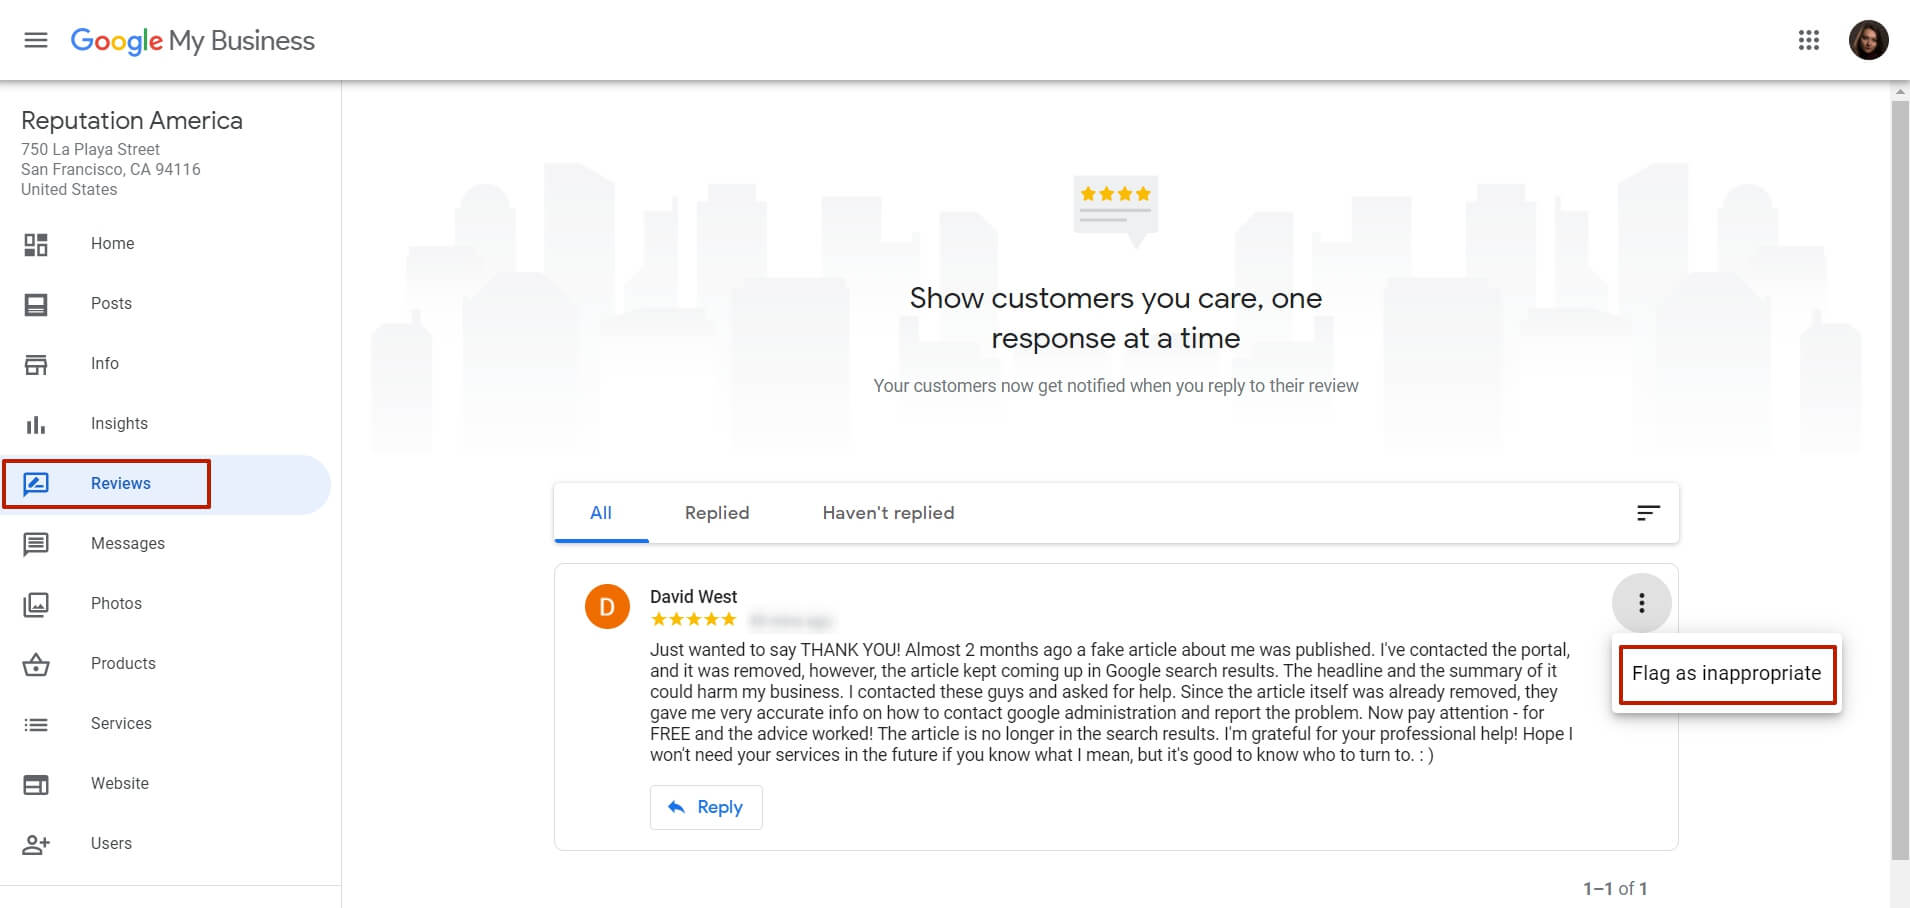
Task: Open the Messages section
Action: [165, 544]
